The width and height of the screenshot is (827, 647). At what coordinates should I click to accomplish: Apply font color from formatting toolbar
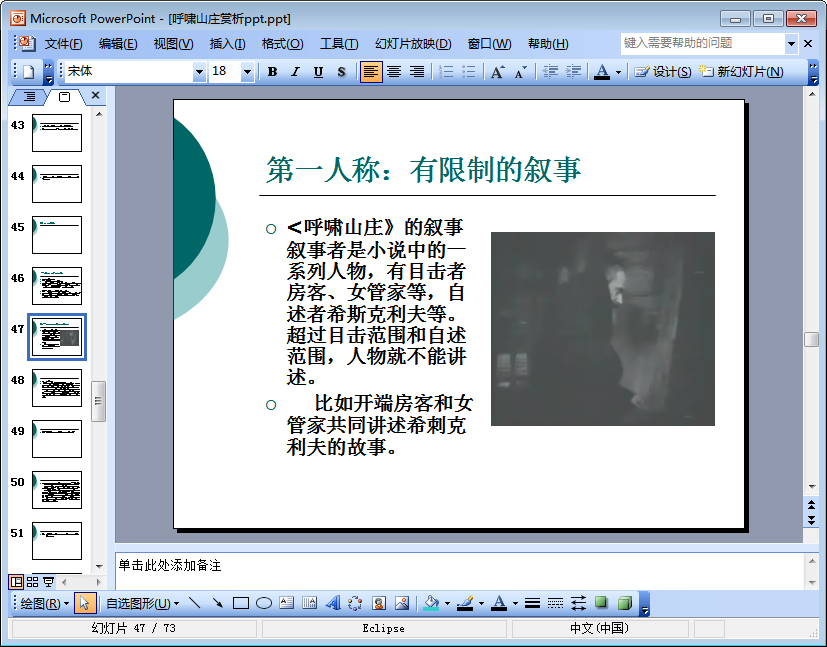click(x=602, y=72)
